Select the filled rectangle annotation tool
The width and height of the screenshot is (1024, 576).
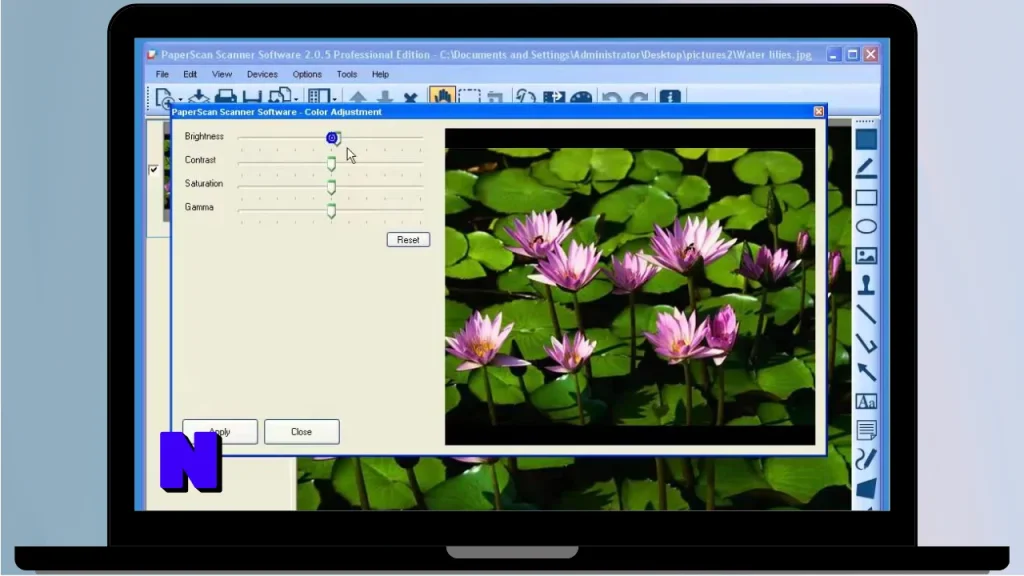866,139
